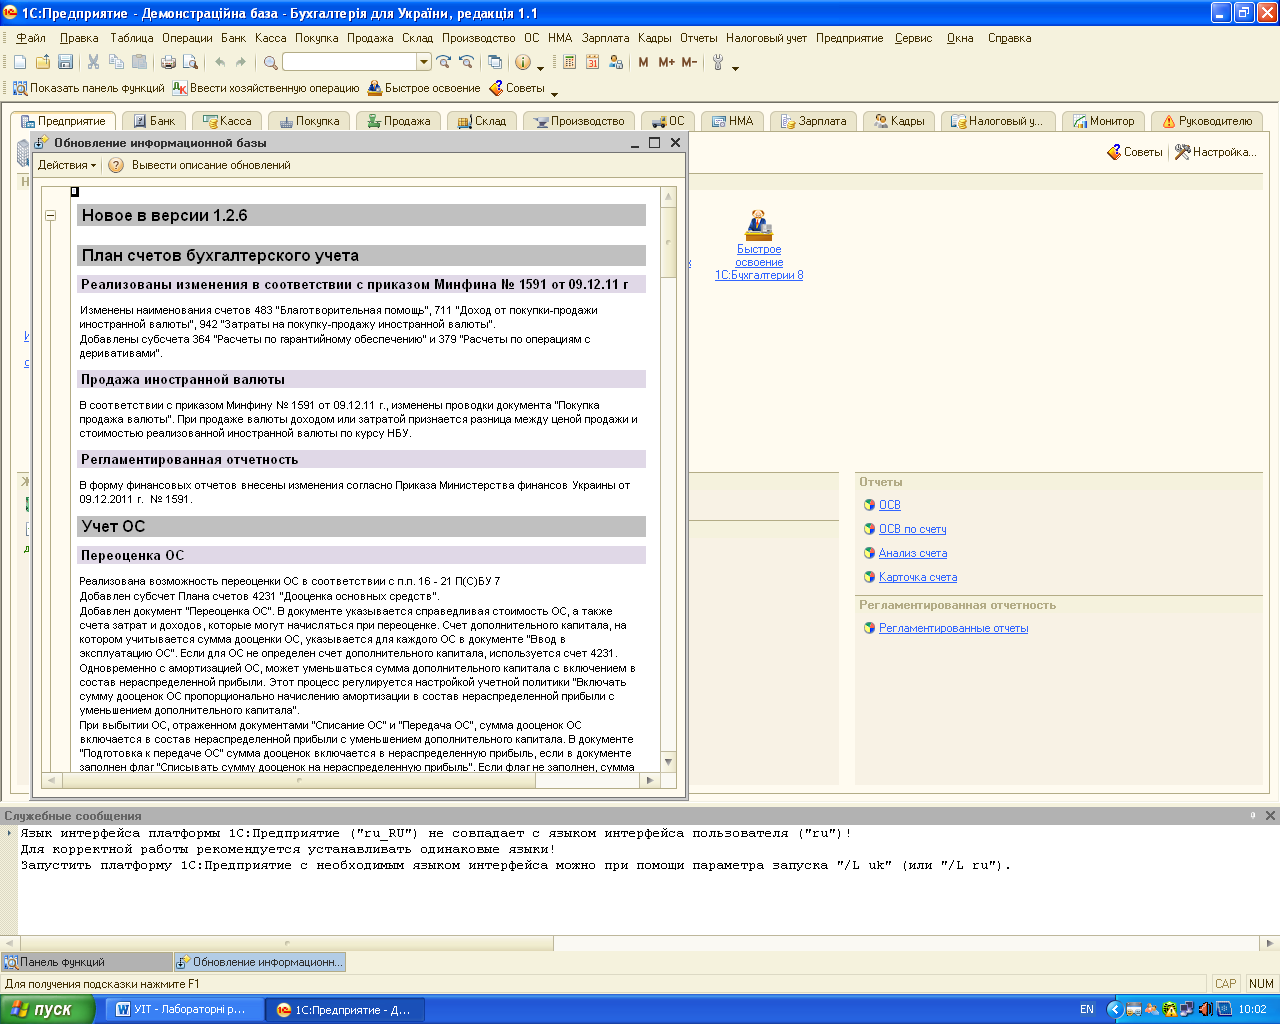Click Показать панель функций button

88,88
